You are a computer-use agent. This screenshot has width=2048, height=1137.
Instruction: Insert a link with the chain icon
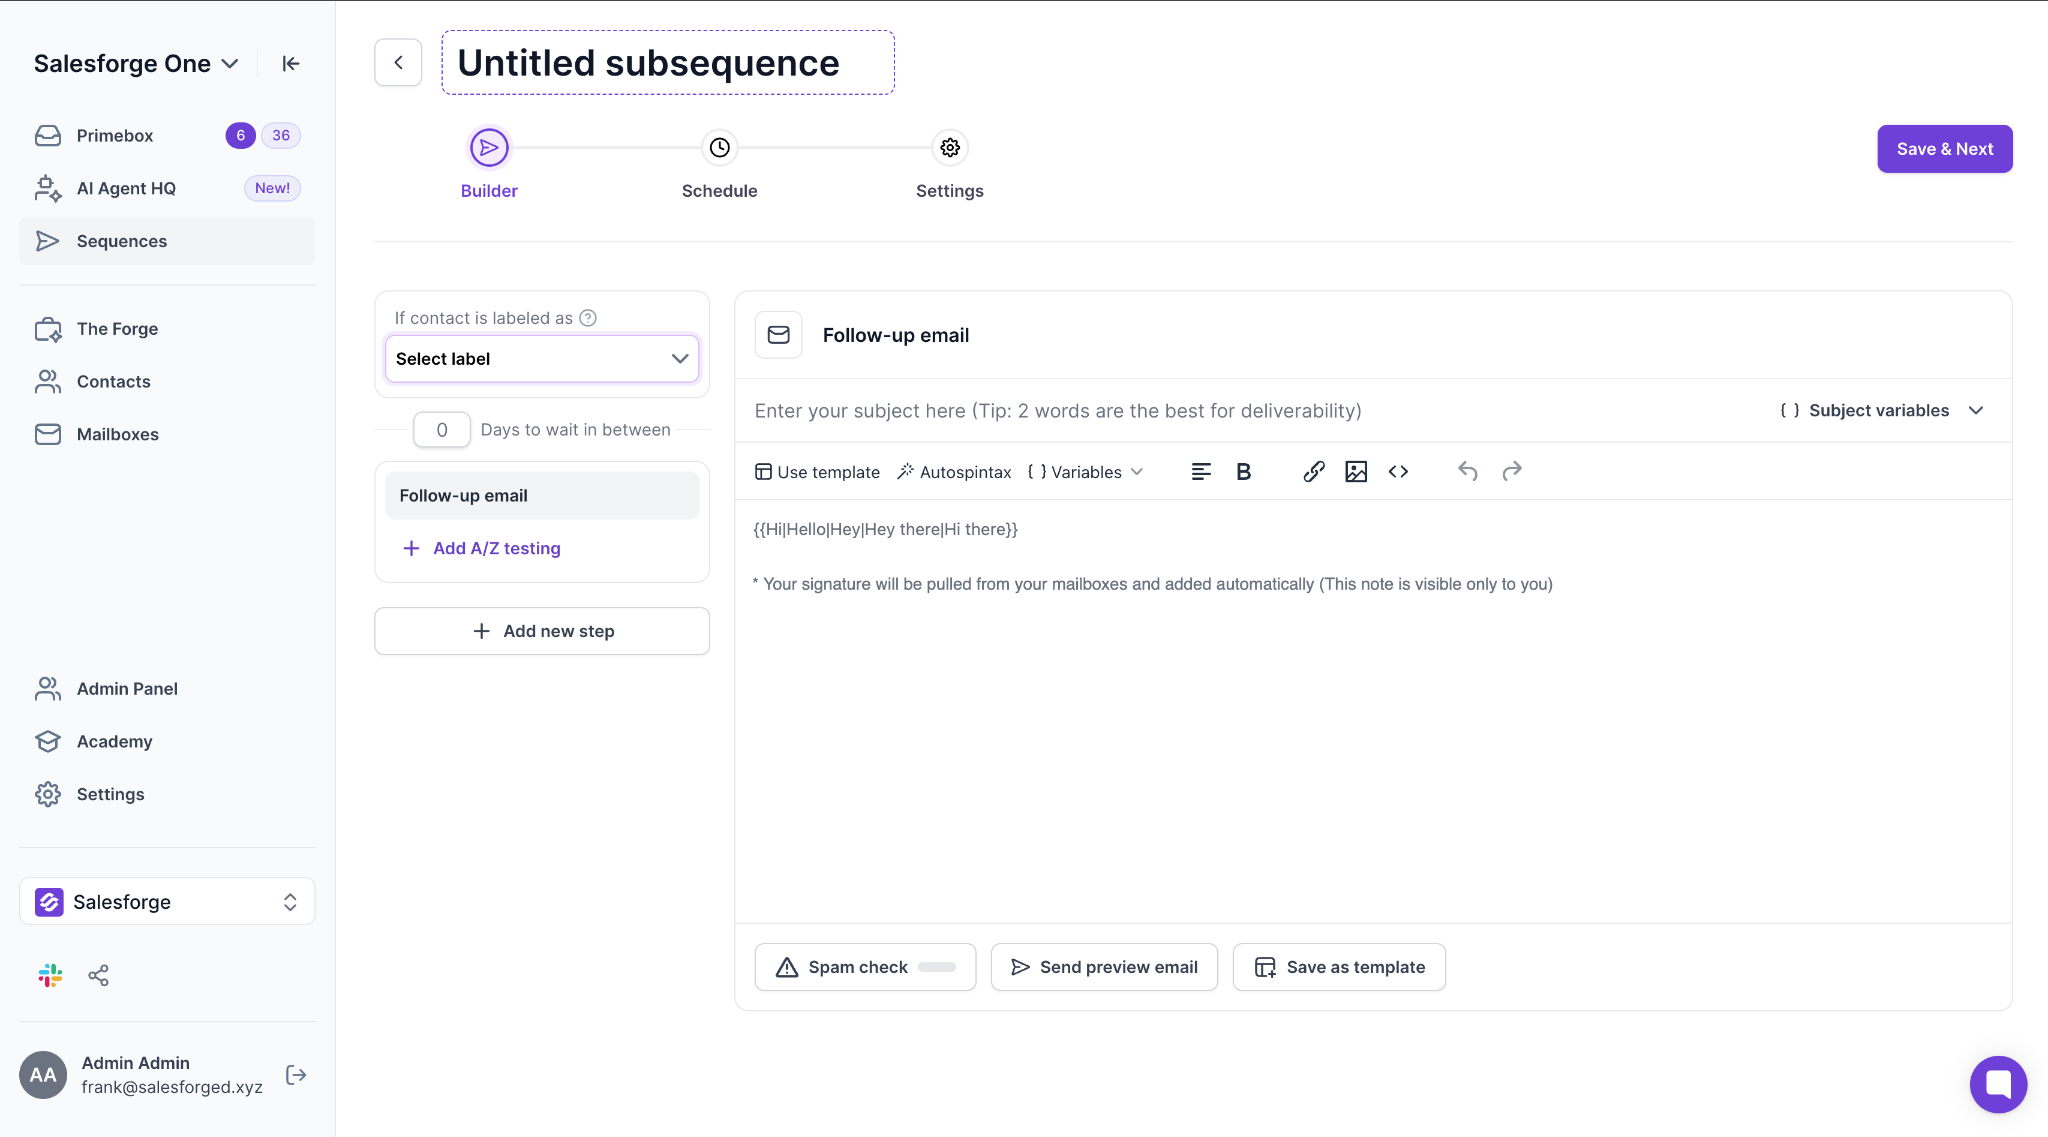pyautogui.click(x=1314, y=472)
